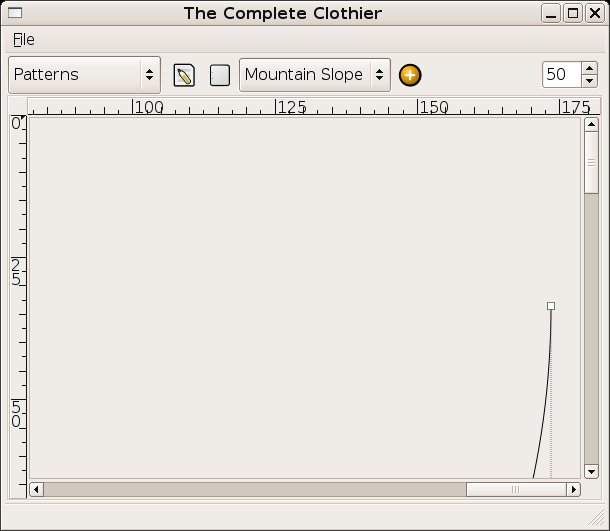Click the vertical scrollbar up arrow
610x531 pixels.
tap(591, 124)
